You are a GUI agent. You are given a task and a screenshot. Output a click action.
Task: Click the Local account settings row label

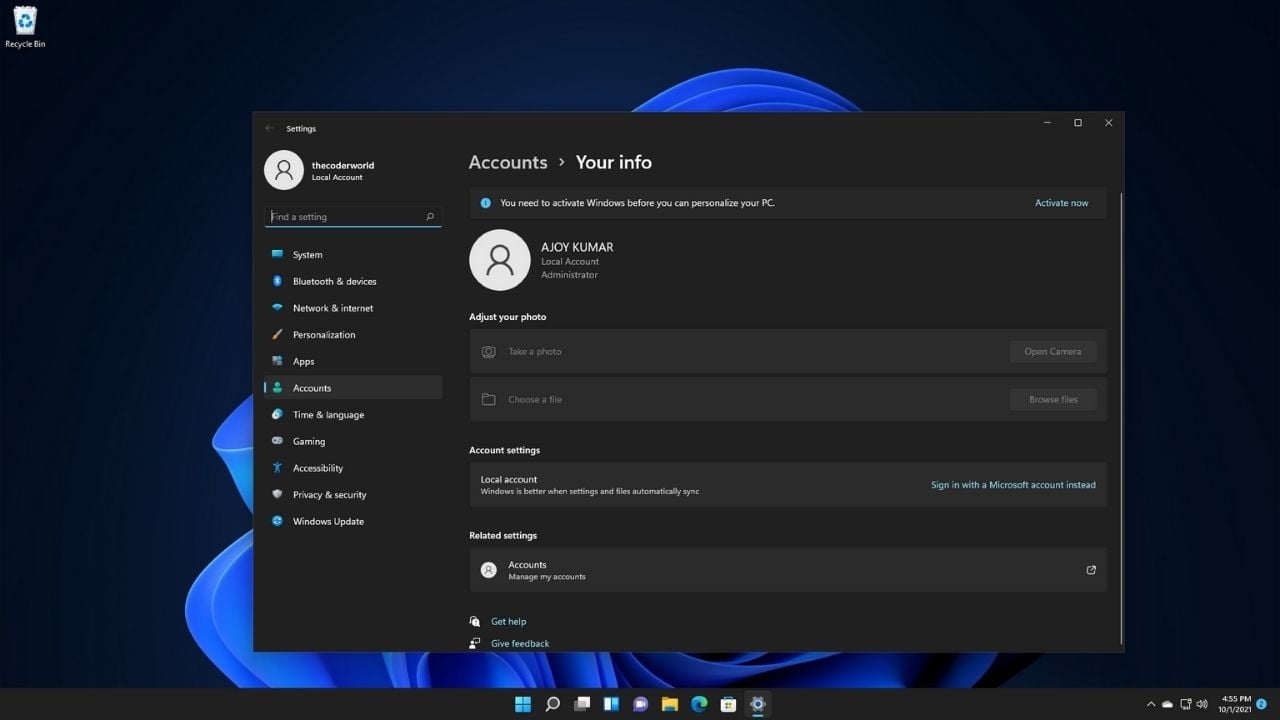tap(509, 479)
